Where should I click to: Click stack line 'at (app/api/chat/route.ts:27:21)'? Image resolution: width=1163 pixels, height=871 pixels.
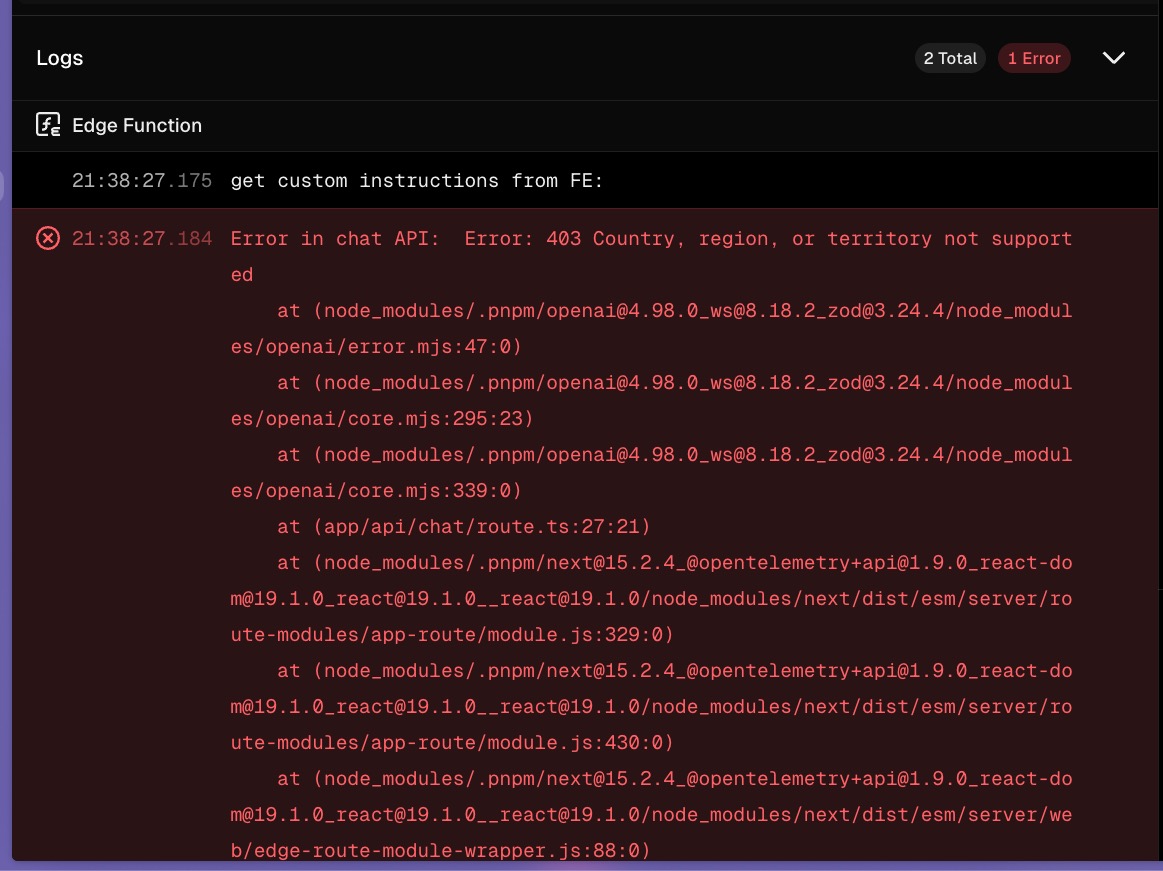(464, 527)
